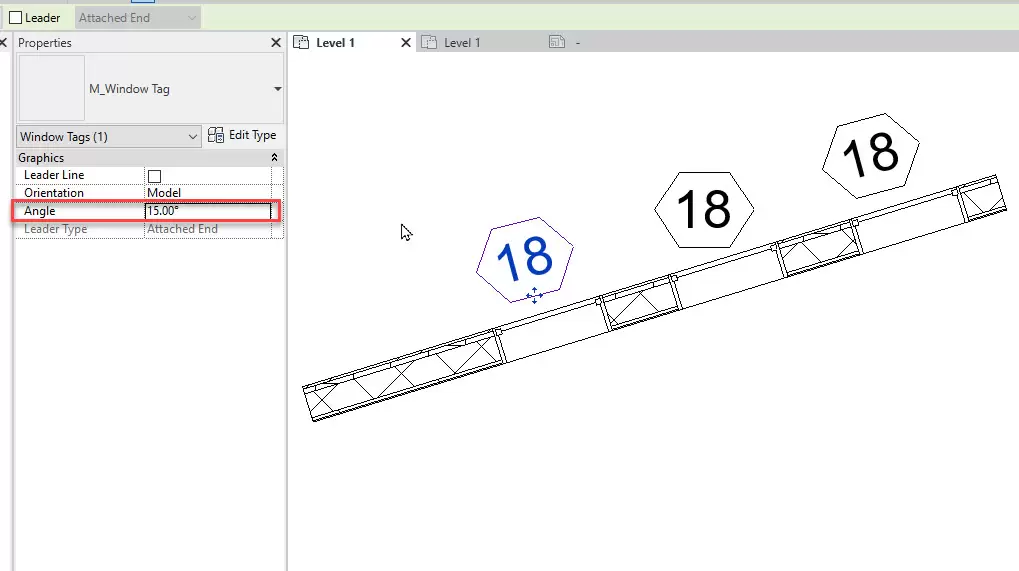Close the active Level 1 view tab

coord(406,43)
